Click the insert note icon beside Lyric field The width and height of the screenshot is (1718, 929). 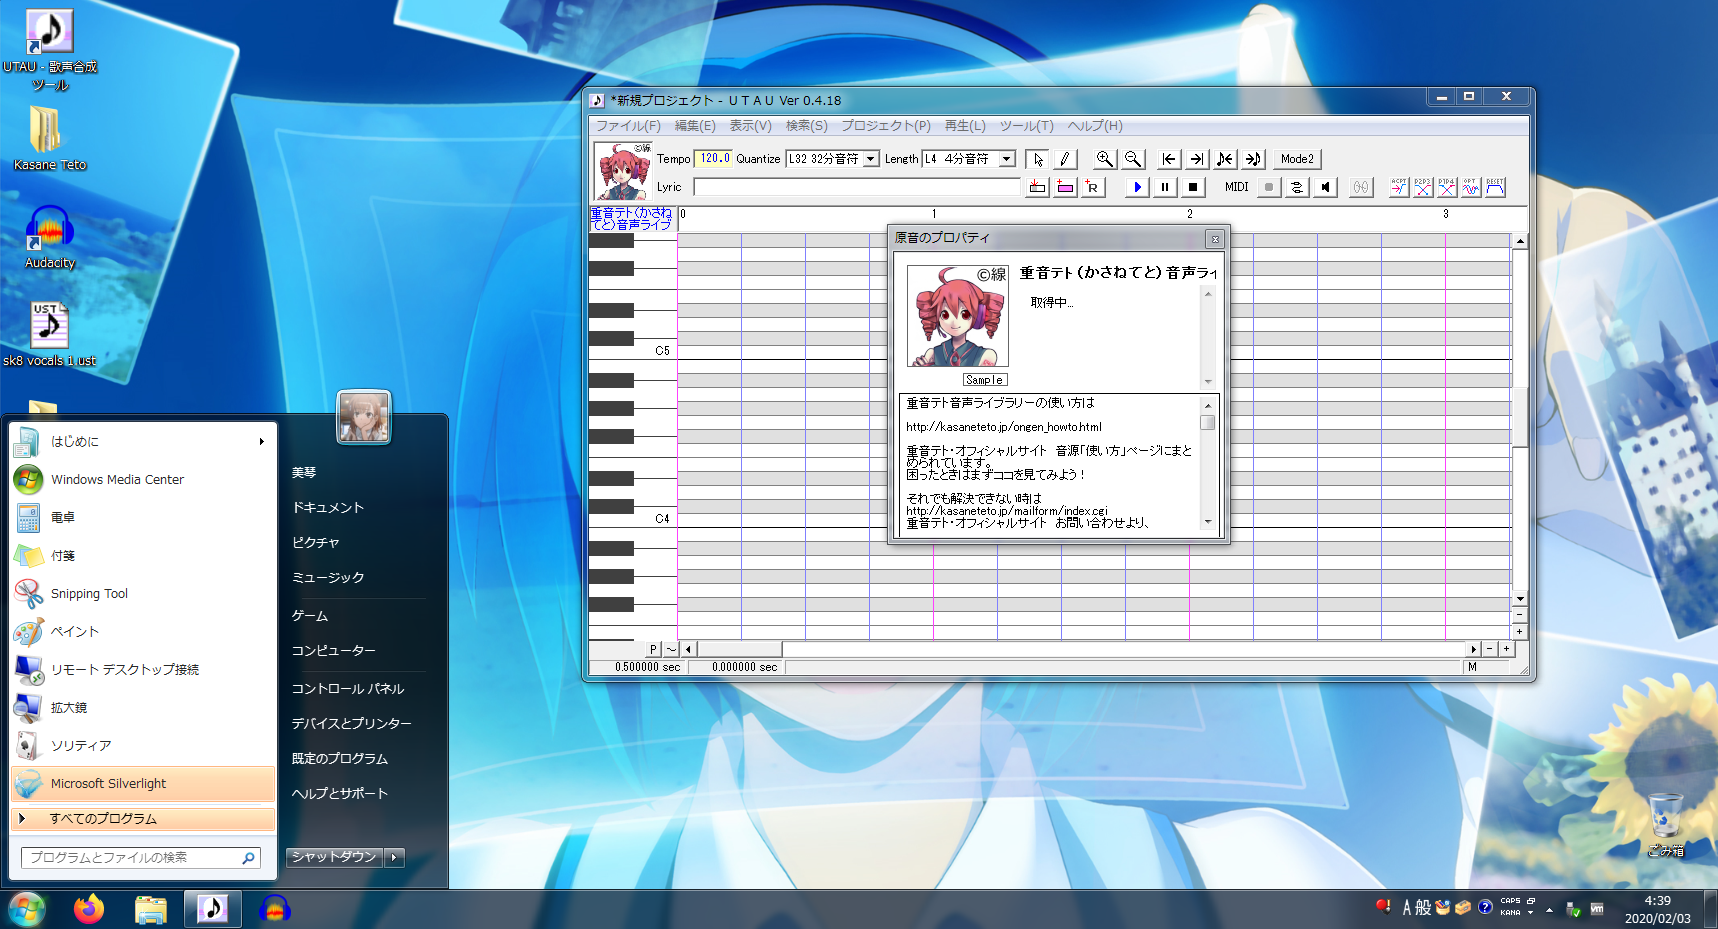pyautogui.click(x=1037, y=187)
